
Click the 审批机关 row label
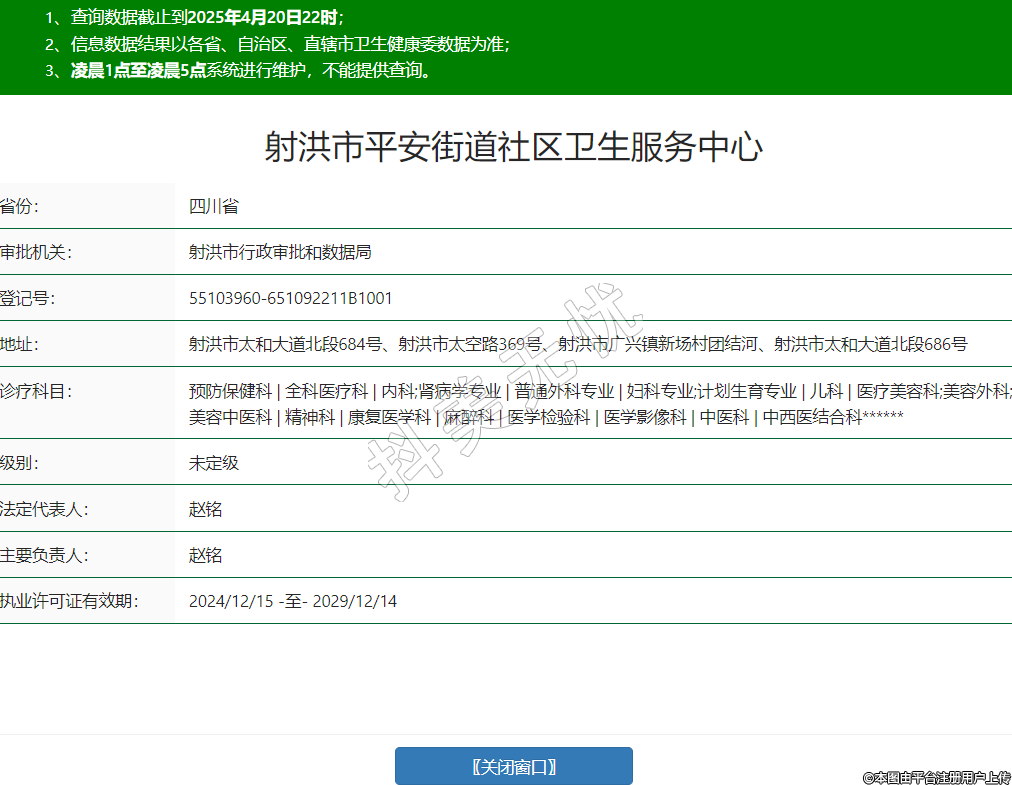coord(35,252)
